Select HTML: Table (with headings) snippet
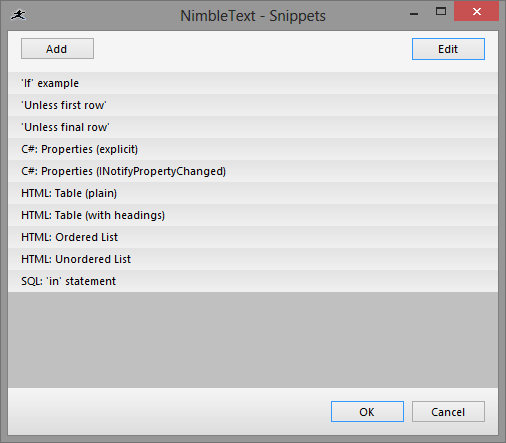The image size is (506, 443). [x=253, y=215]
